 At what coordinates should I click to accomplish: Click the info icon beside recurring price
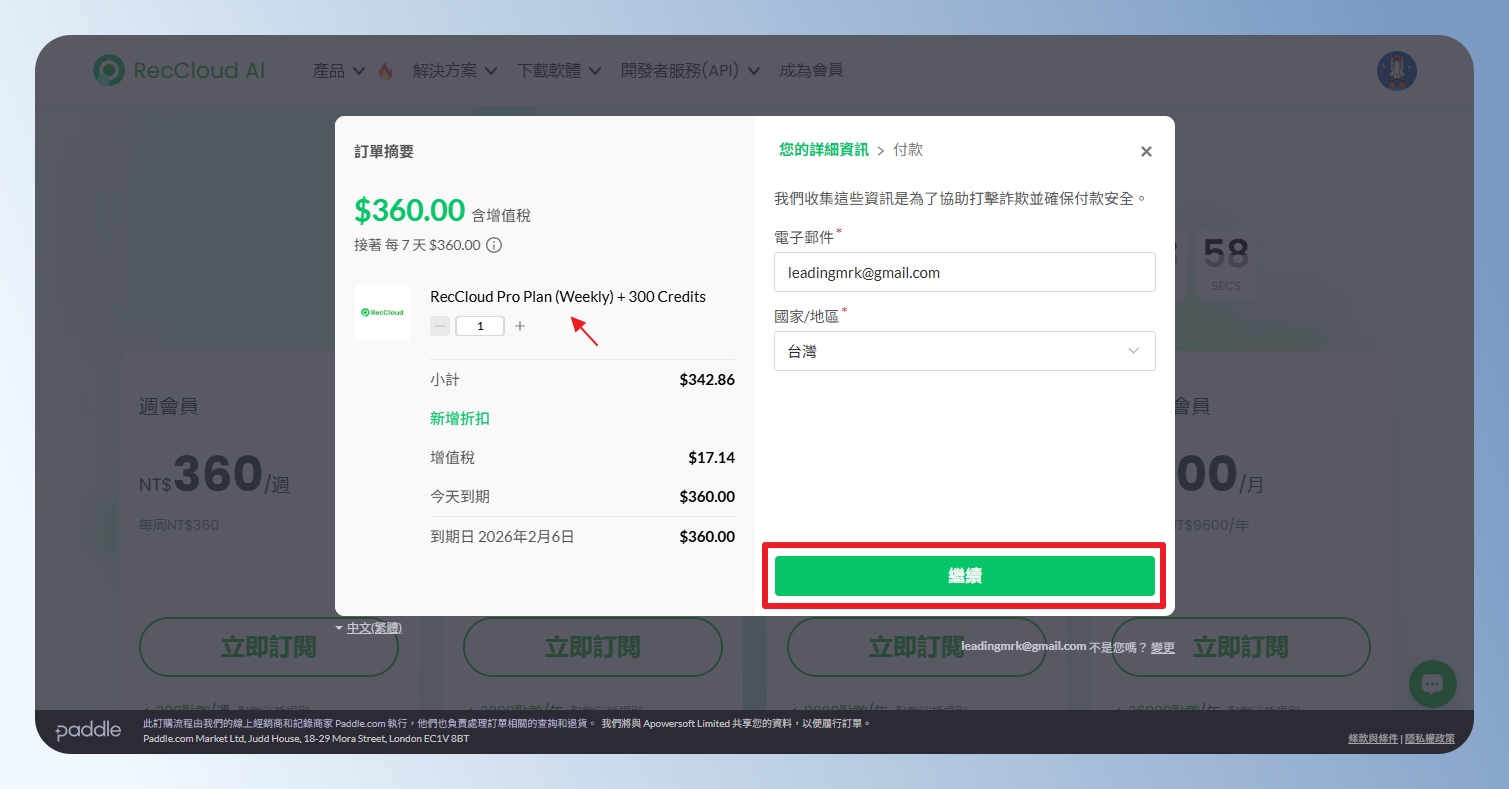(494, 245)
